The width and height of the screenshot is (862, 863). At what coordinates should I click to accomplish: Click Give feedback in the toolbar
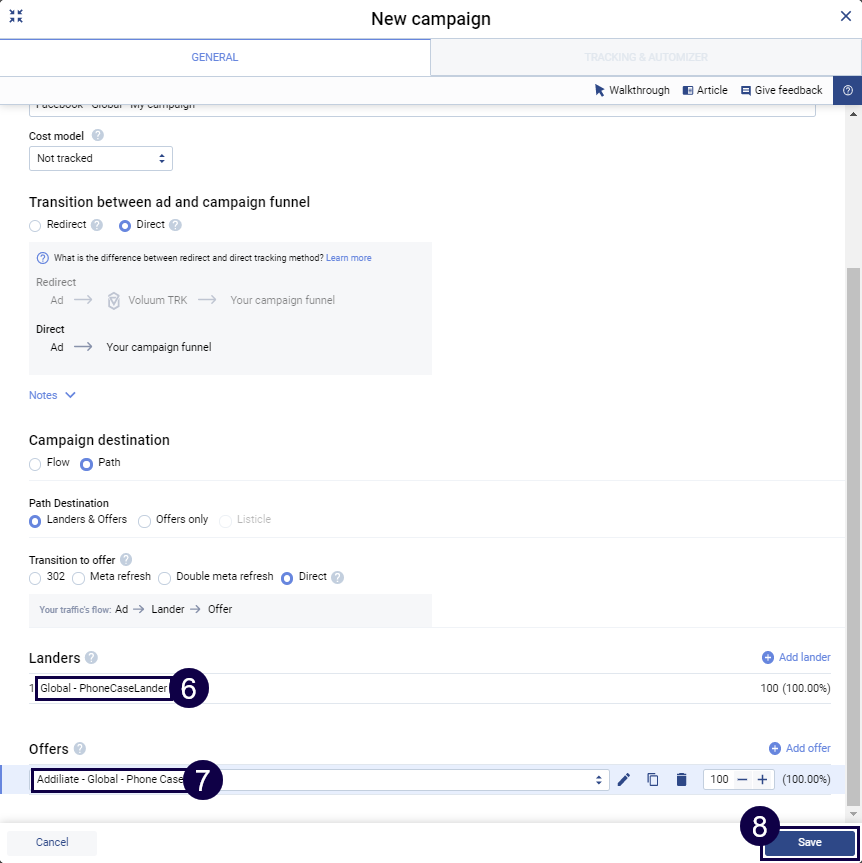point(782,90)
